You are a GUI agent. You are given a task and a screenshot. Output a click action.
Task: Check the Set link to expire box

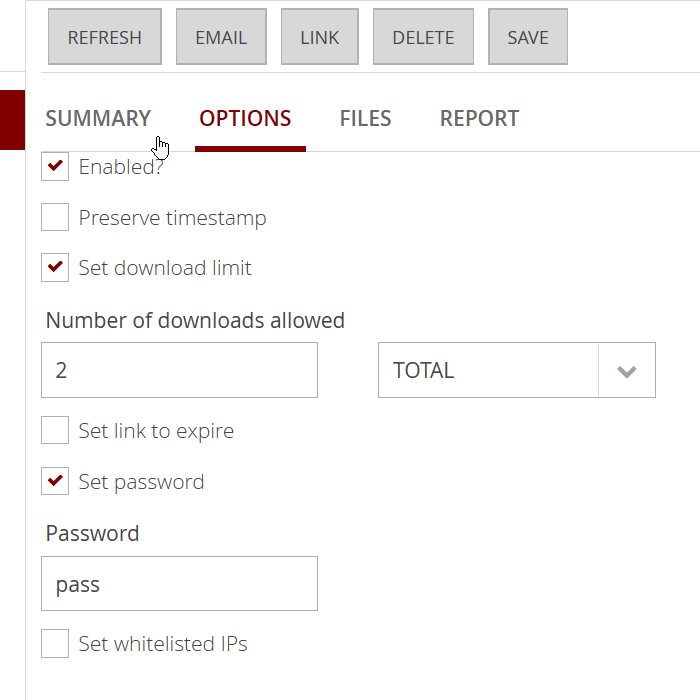pos(55,431)
